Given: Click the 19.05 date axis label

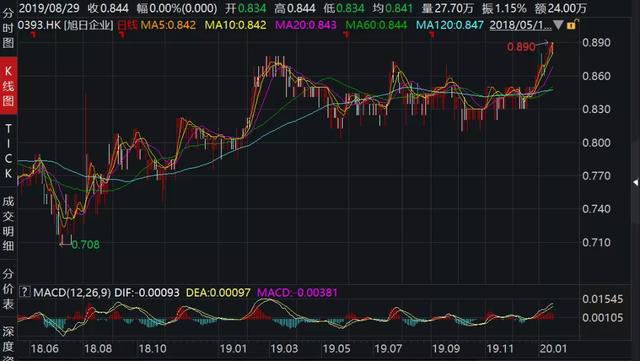Looking at the screenshot, I should pos(336,349).
